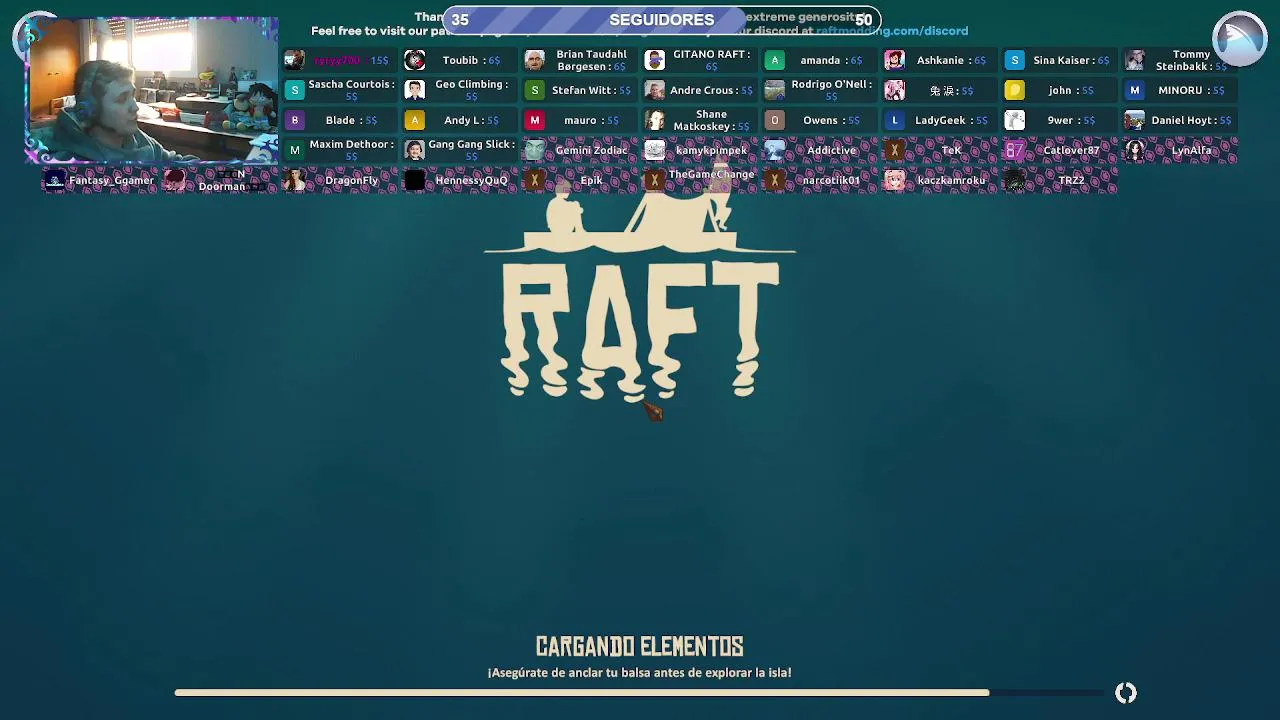This screenshot has height=720, width=1280.
Task: Click amanda's green A avatar
Action: point(775,60)
